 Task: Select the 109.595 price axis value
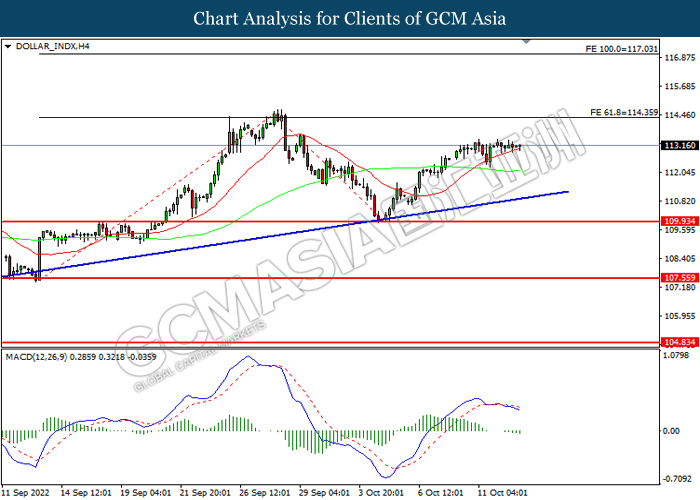click(x=680, y=230)
